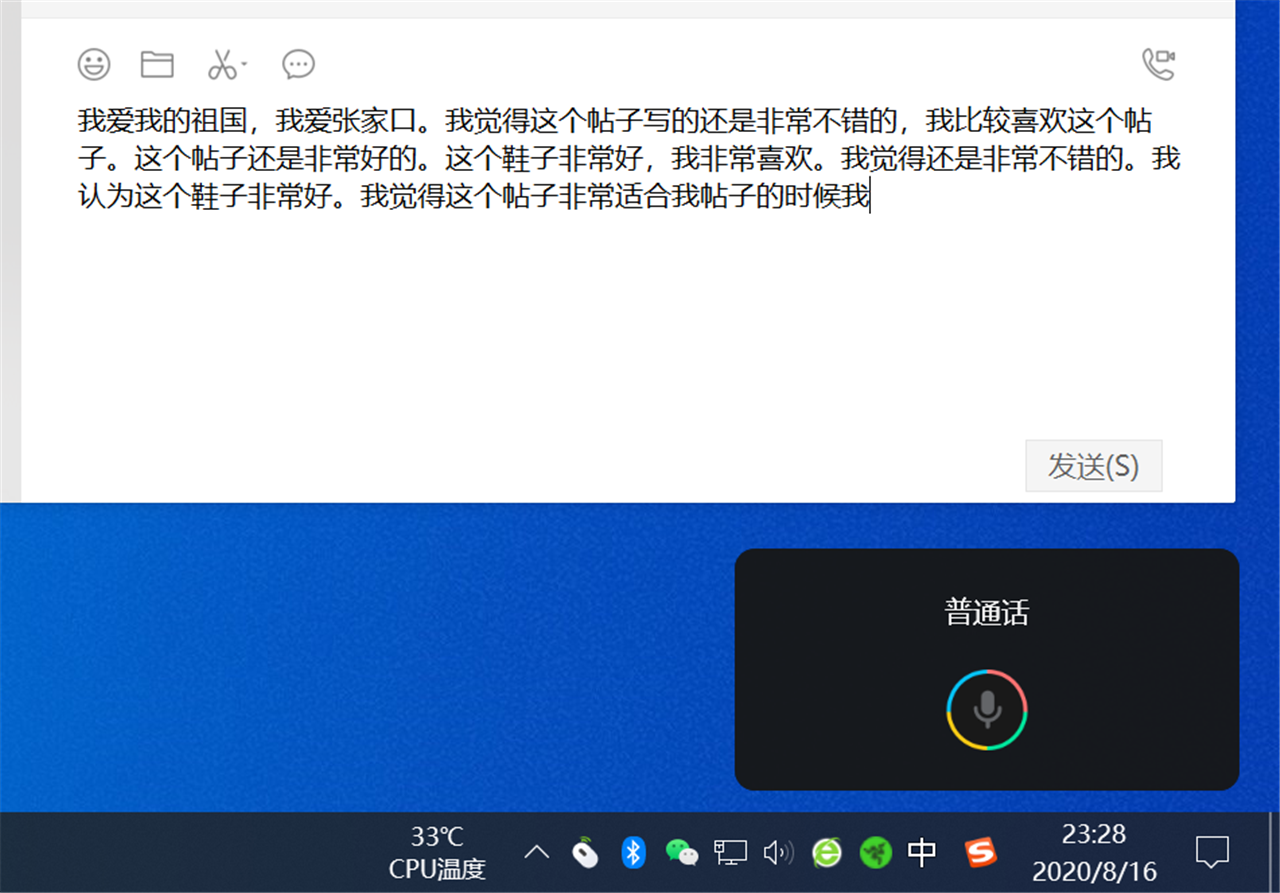Click the voice input microphone button
Viewport: 1280px width, 893px height.
pyautogui.click(x=987, y=708)
